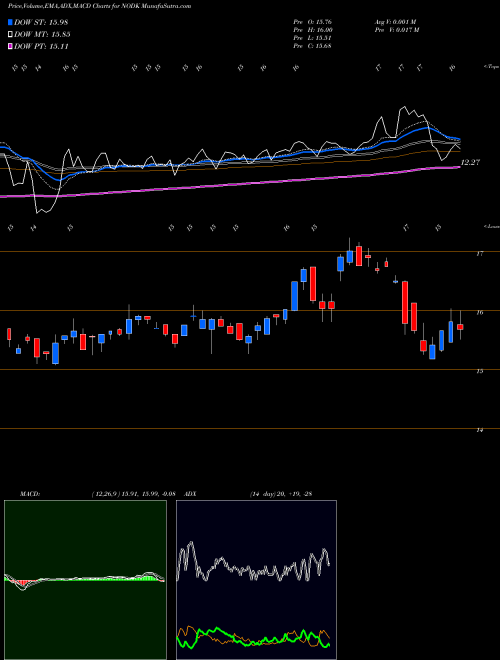Click the tall blue candlestick rising above 16

(x=295, y=296)
